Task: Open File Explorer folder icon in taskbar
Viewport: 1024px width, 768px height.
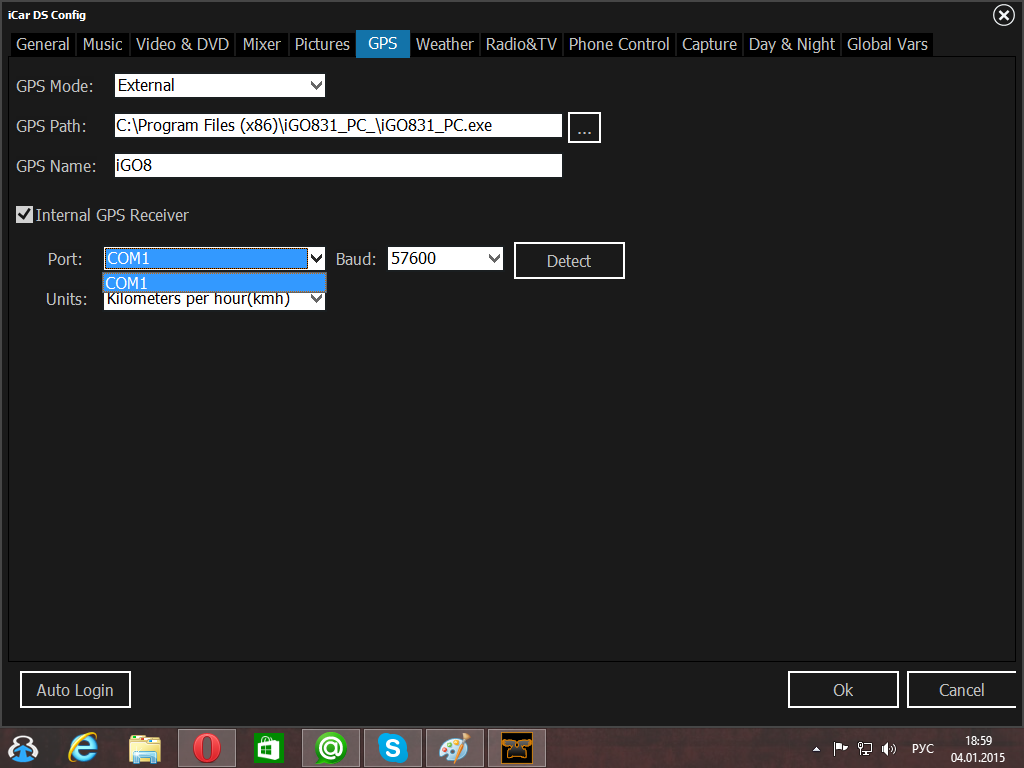Action: [x=144, y=748]
